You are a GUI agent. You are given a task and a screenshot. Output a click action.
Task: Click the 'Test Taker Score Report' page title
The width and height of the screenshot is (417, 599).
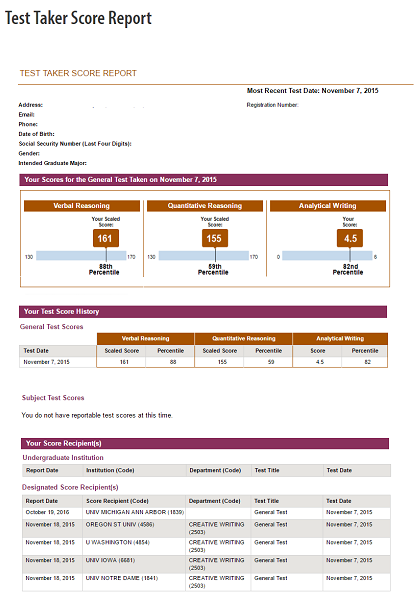point(78,18)
